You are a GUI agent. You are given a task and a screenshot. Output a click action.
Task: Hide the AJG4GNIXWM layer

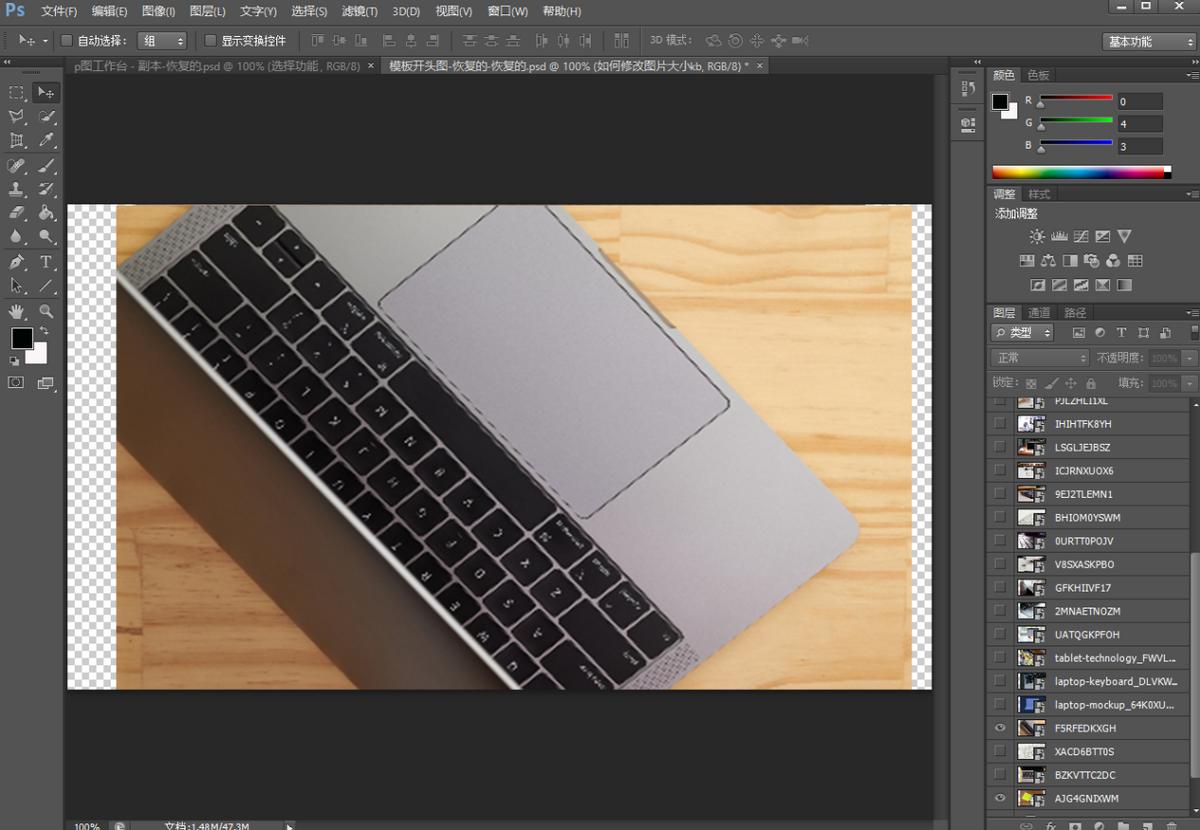999,798
